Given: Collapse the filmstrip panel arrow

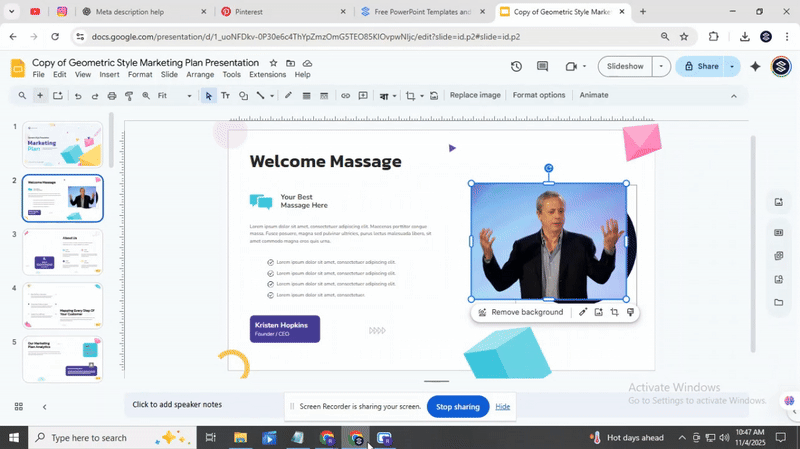Looking at the screenshot, I should (44, 406).
